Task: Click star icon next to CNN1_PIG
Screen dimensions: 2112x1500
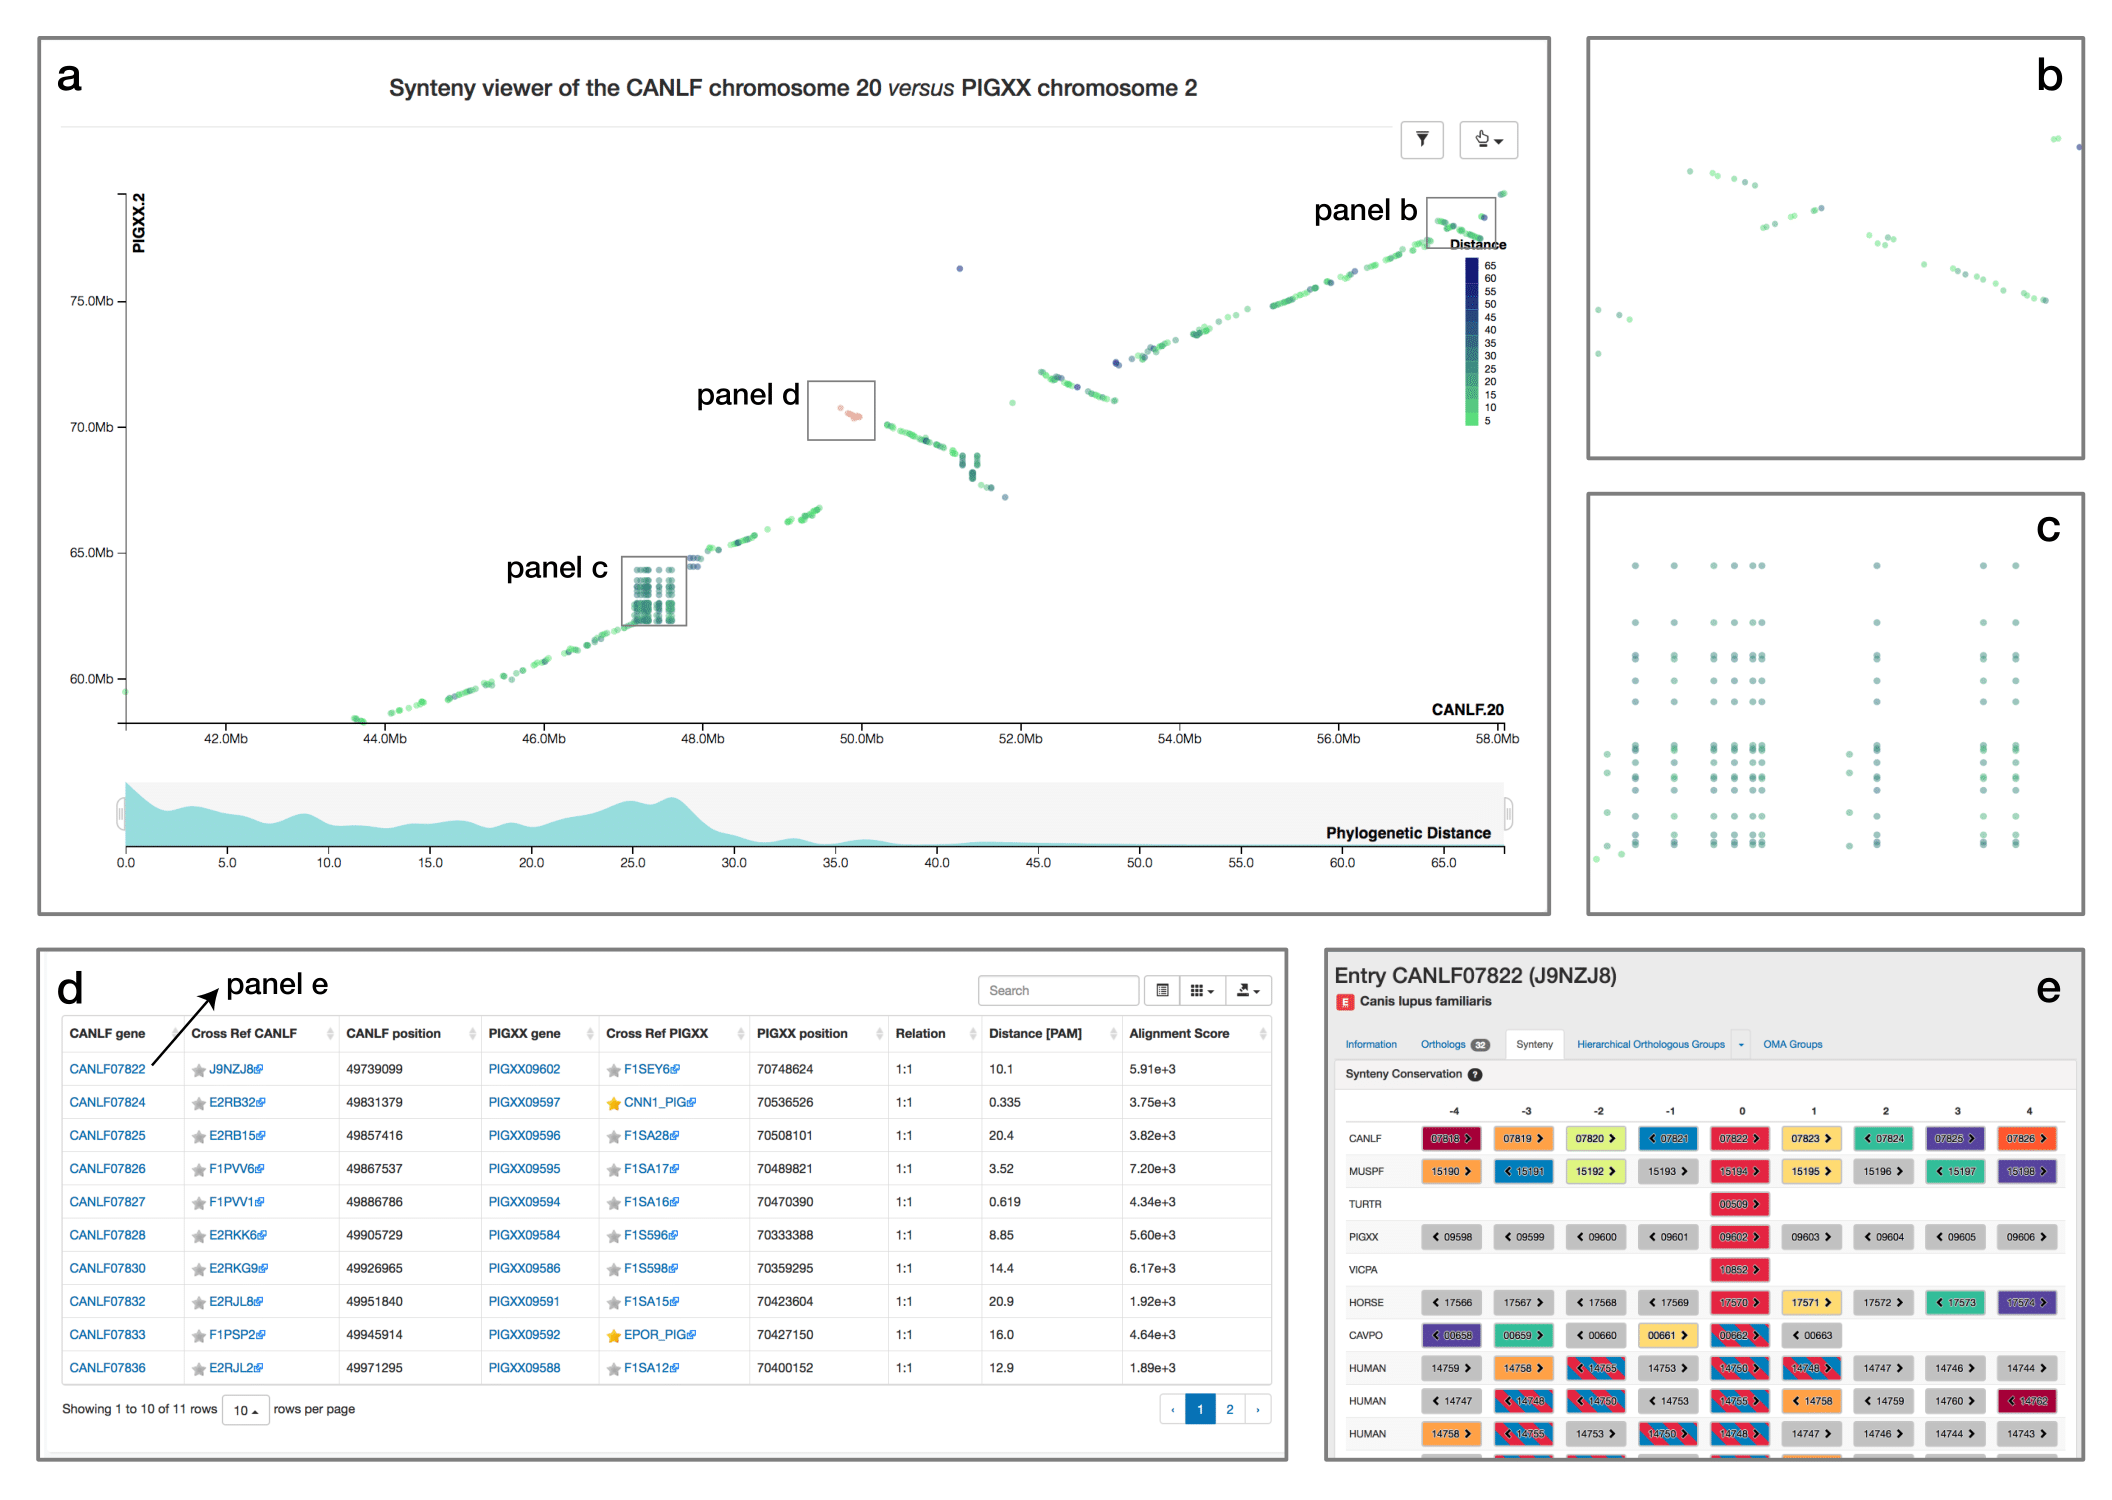Action: coord(613,1103)
